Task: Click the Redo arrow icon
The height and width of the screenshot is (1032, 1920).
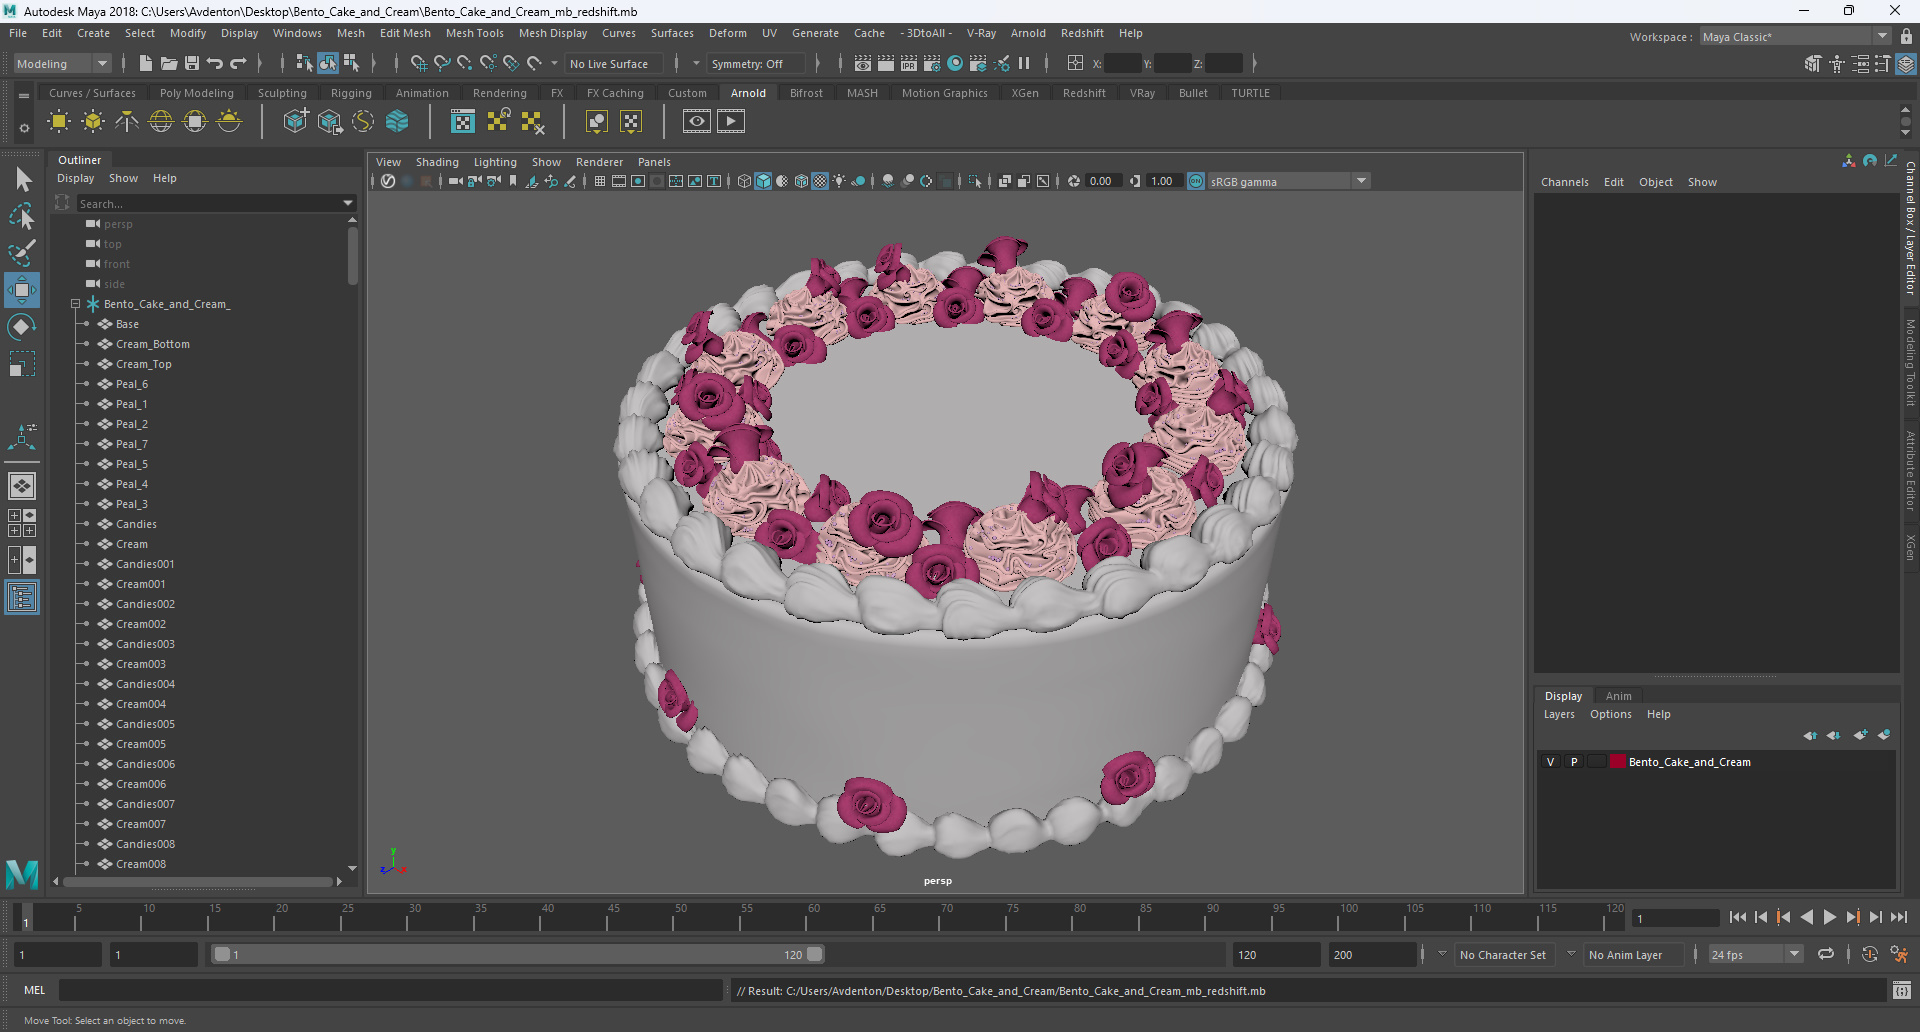Action: [238, 63]
